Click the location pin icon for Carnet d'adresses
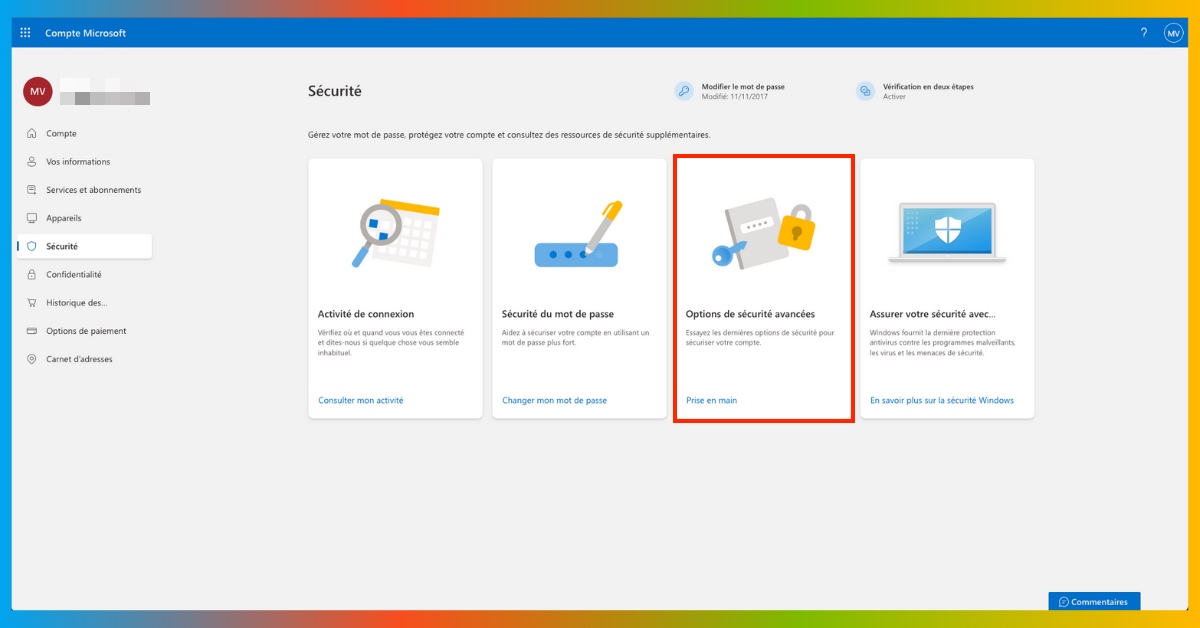This screenshot has height=628, width=1200. (32, 359)
